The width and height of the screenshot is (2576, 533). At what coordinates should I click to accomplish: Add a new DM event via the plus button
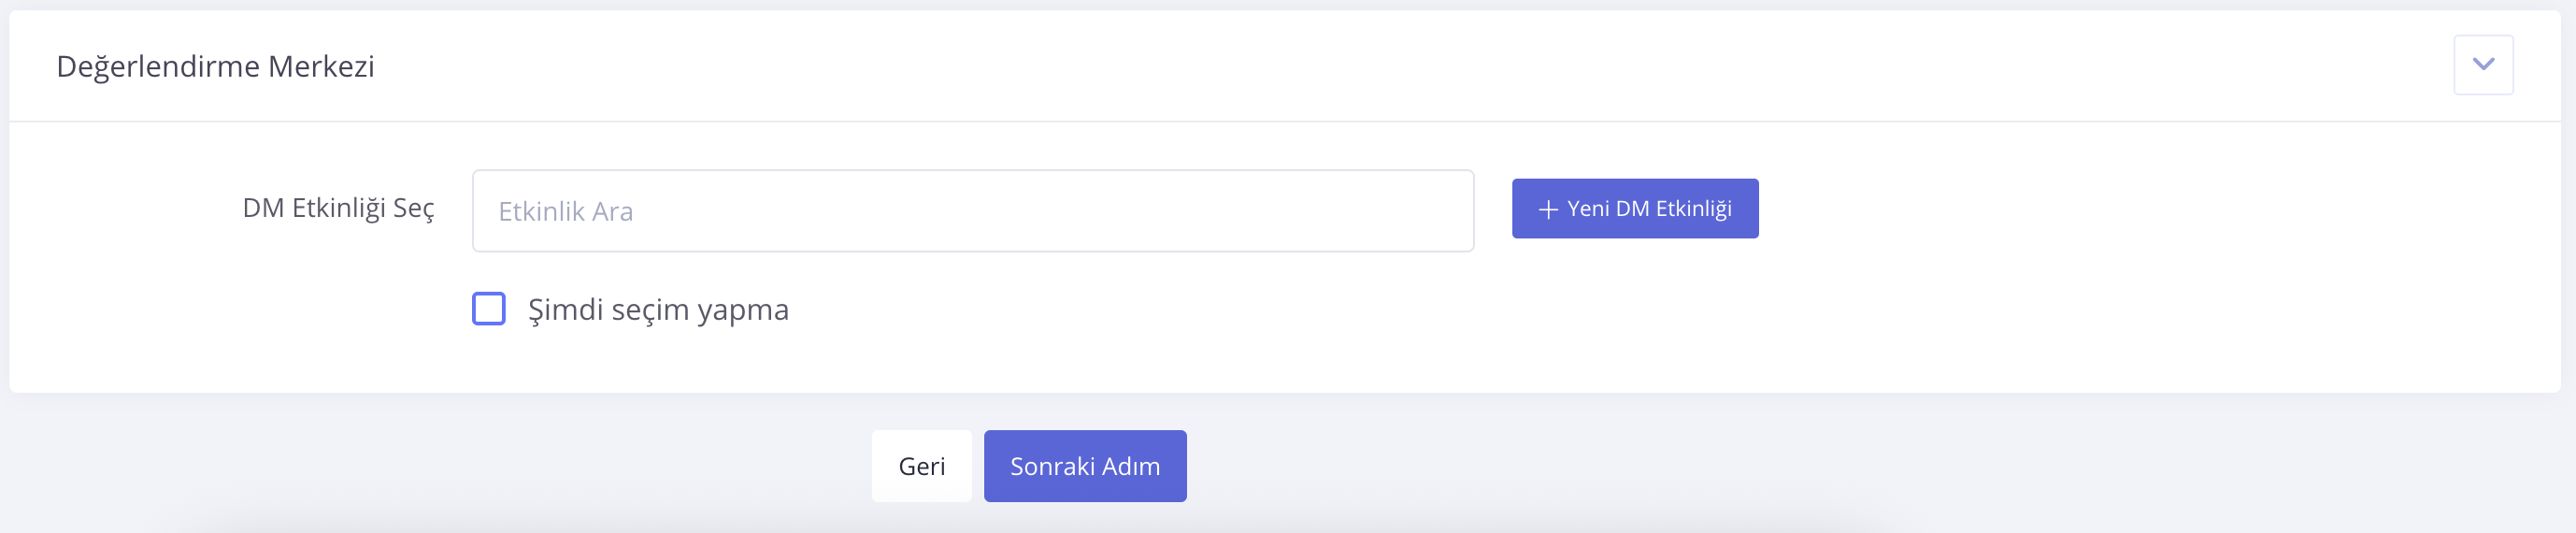(1634, 209)
